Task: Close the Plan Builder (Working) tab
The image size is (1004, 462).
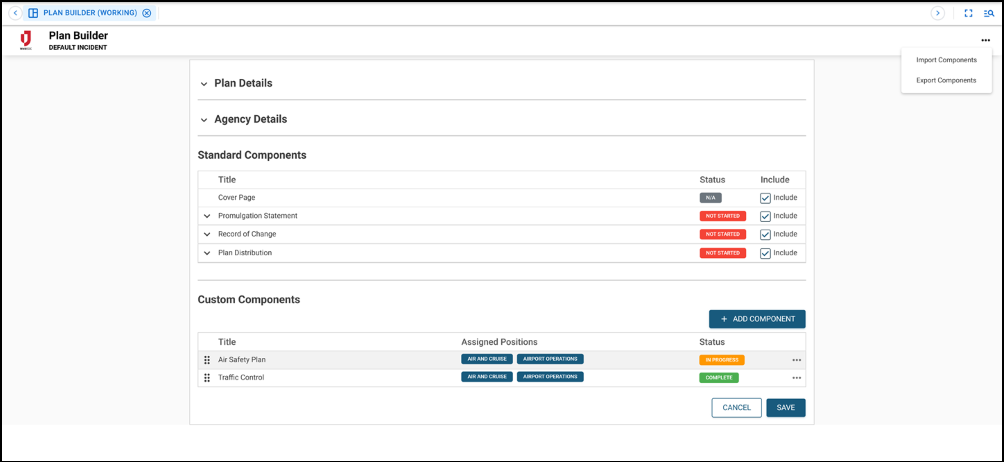Action: (147, 13)
